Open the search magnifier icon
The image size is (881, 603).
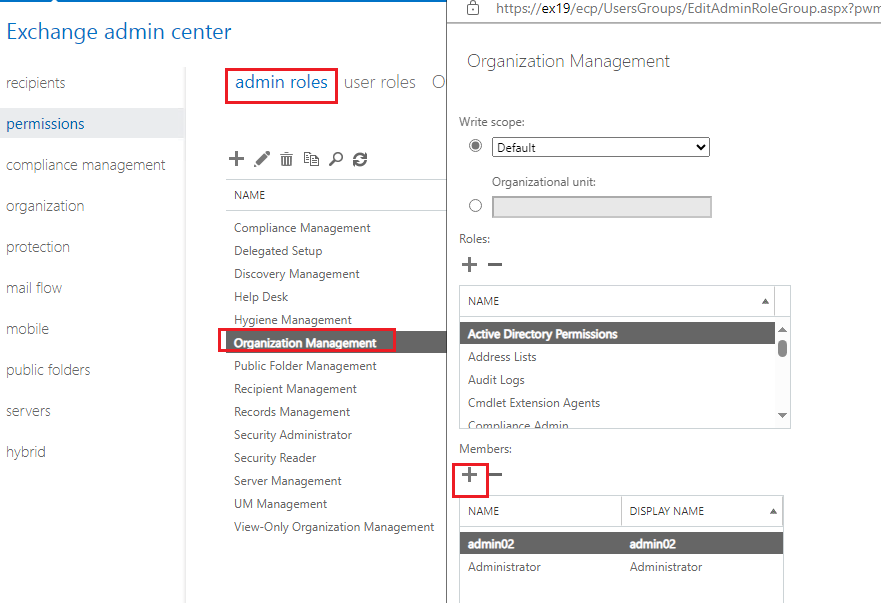335,158
